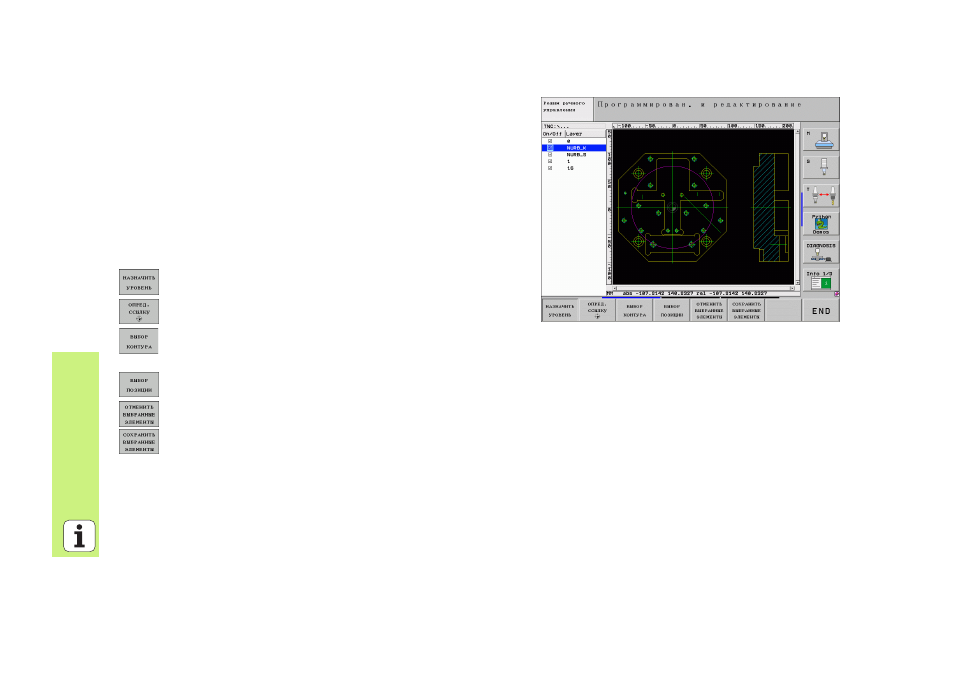Click the T tool change icon with red arrow

(x=821, y=195)
